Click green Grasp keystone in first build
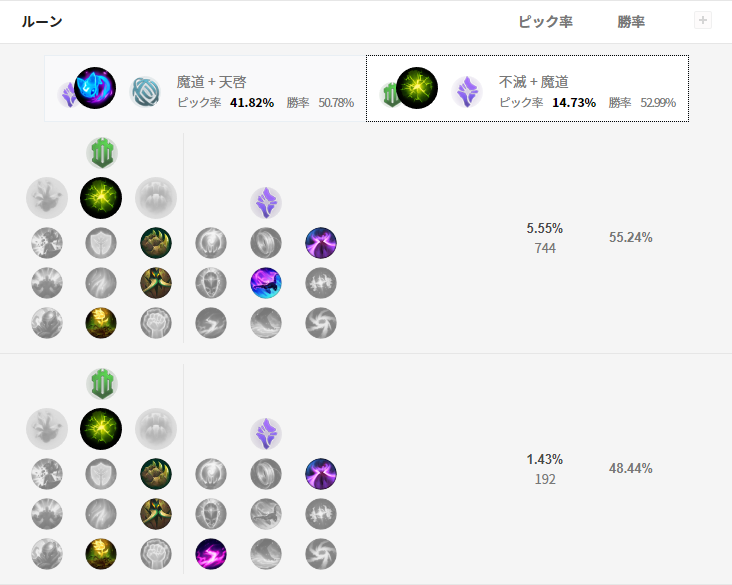Screen dimensions: 732x585 click(x=101, y=198)
